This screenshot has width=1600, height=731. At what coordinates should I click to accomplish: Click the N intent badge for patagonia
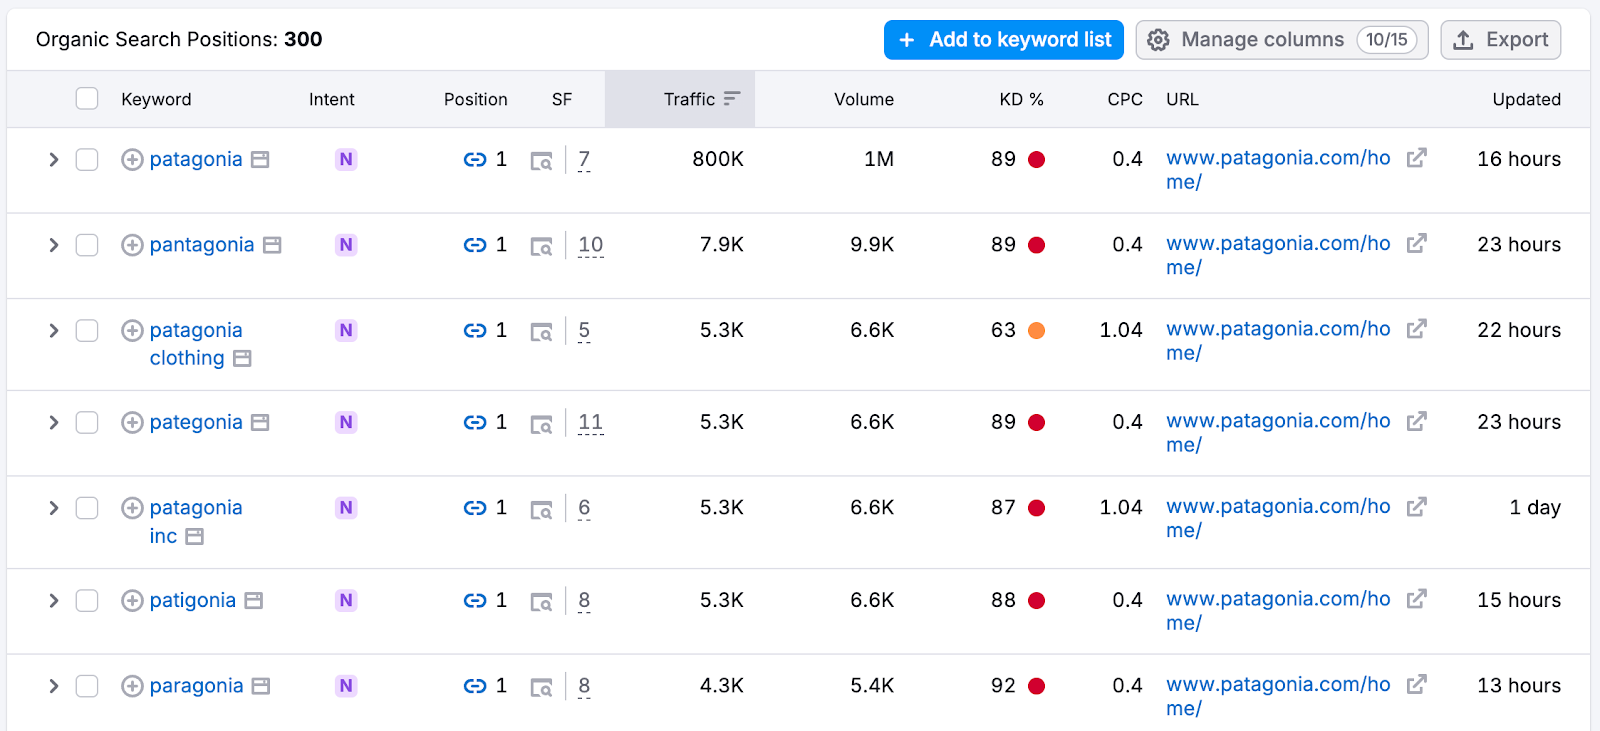tap(346, 160)
